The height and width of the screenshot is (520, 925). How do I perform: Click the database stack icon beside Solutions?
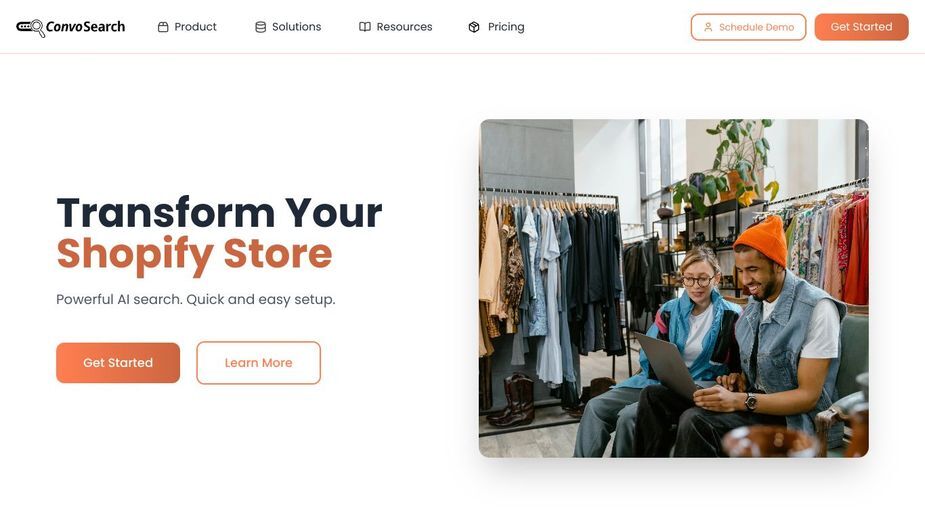point(260,27)
